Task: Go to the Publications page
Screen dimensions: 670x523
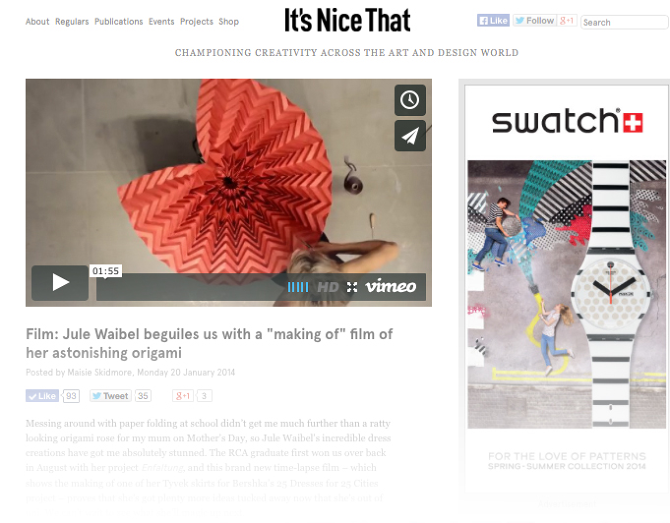Action: (x=119, y=22)
